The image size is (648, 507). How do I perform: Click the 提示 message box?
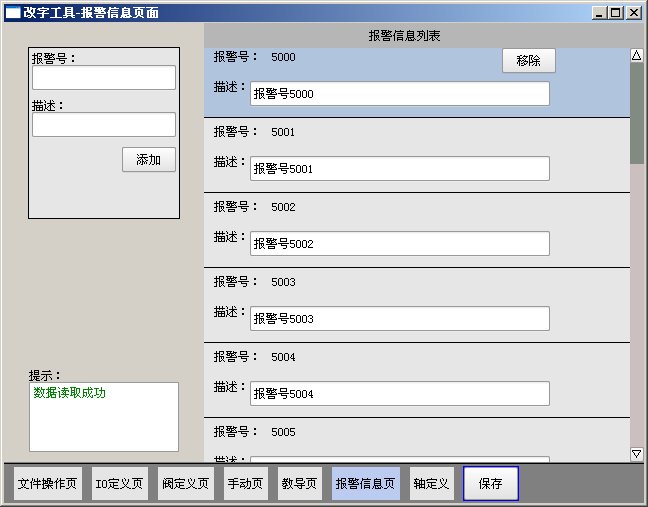[x=104, y=417]
